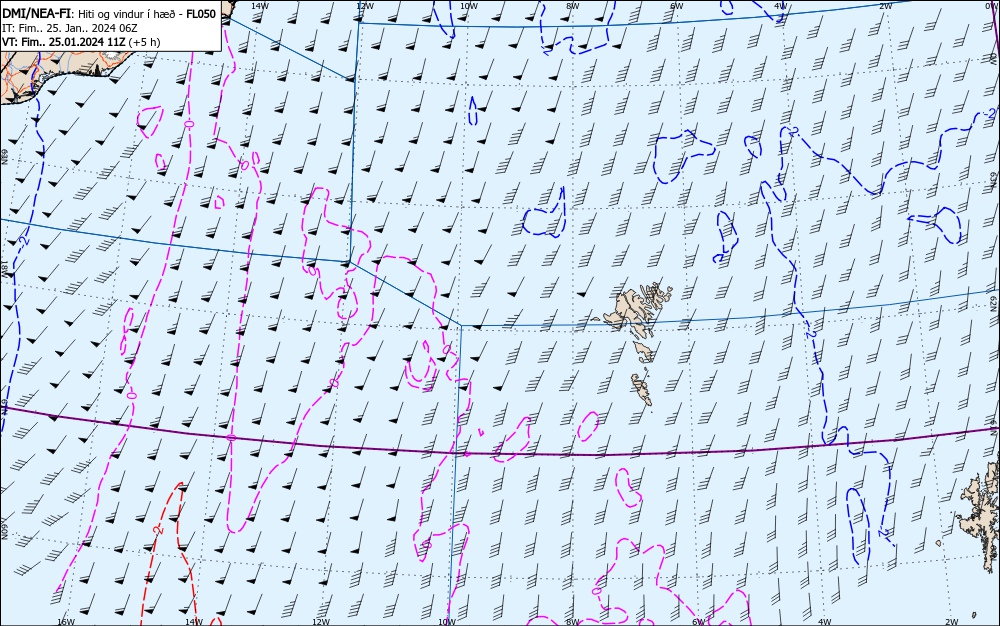1000x626 pixels.
Task: Click the '12W' label on the bottom border
Action: 321,622
